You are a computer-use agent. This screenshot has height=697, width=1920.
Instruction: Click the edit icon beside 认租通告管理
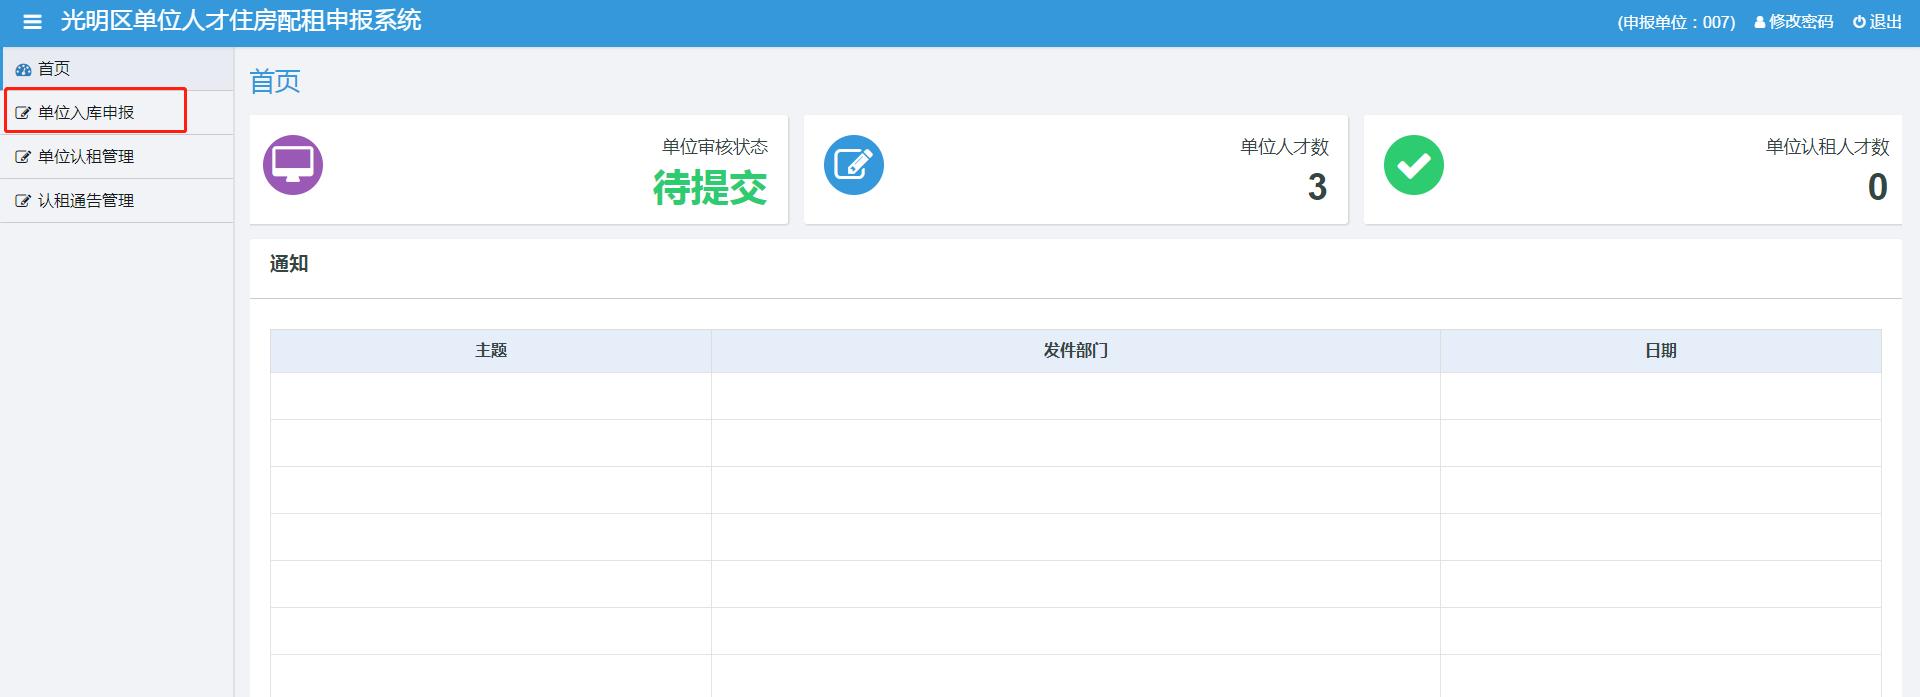(23, 201)
